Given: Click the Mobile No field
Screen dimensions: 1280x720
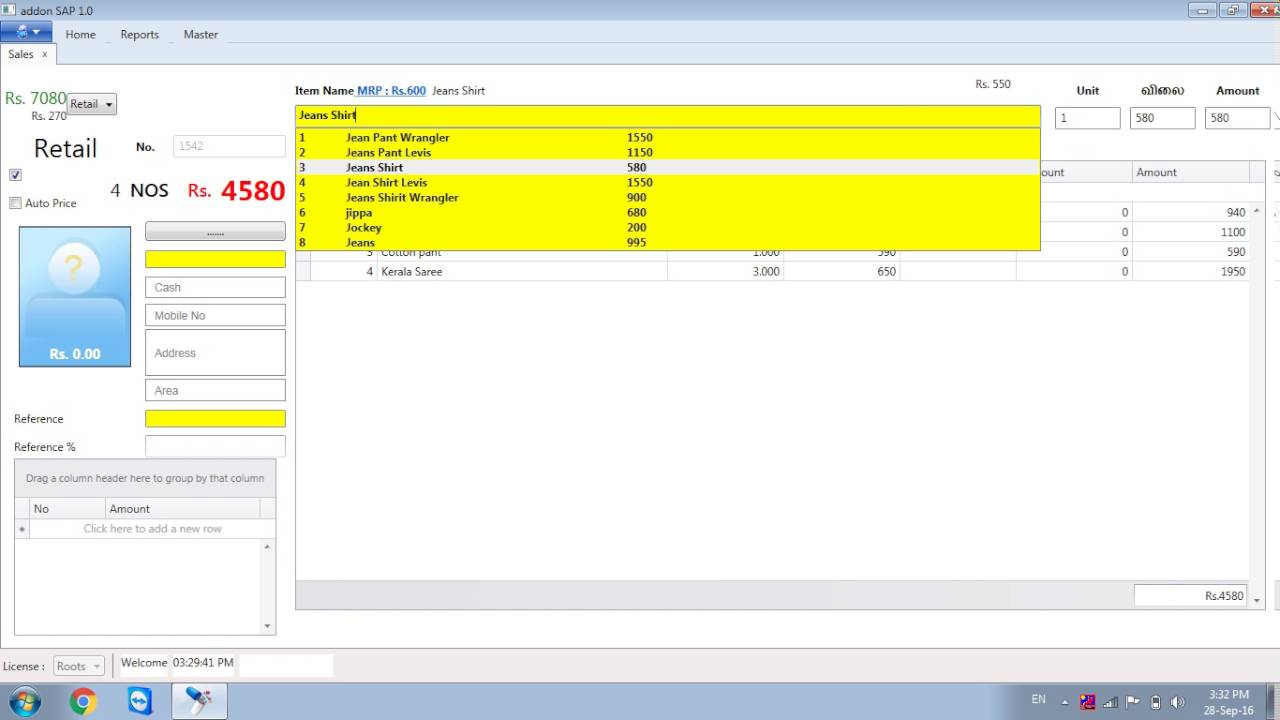Looking at the screenshot, I should click(x=215, y=315).
